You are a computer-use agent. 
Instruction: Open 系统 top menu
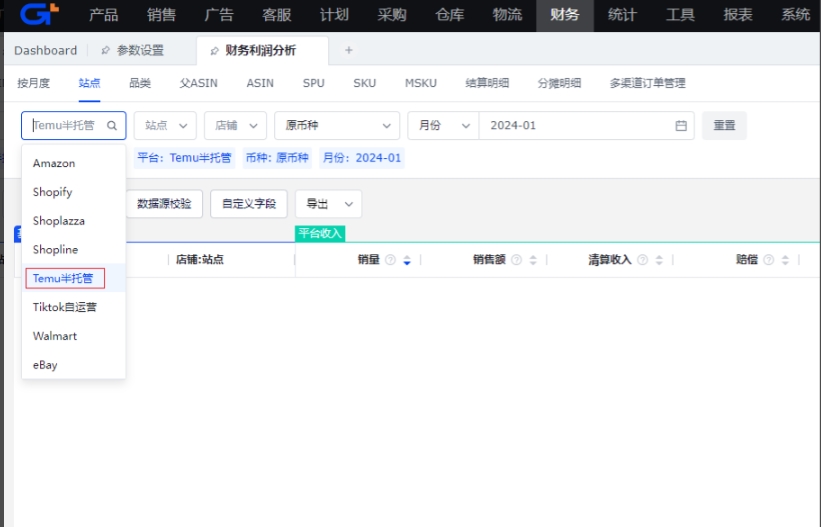(x=795, y=15)
